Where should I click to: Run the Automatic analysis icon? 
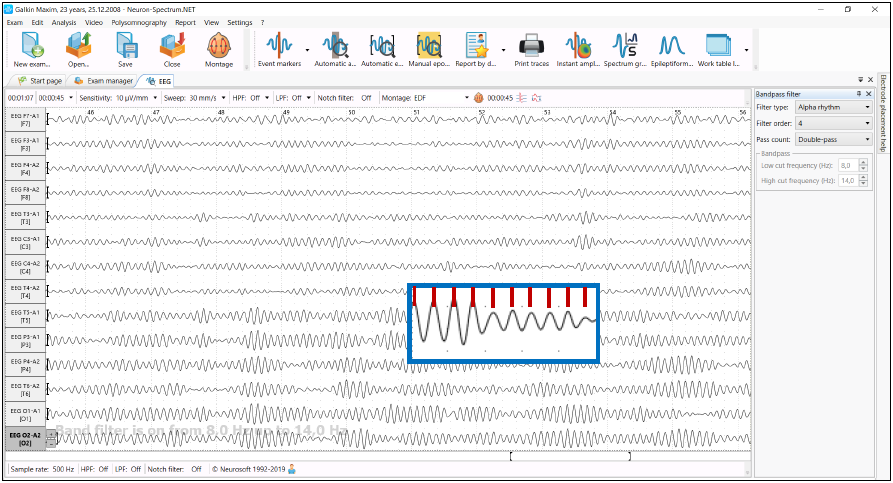point(335,46)
